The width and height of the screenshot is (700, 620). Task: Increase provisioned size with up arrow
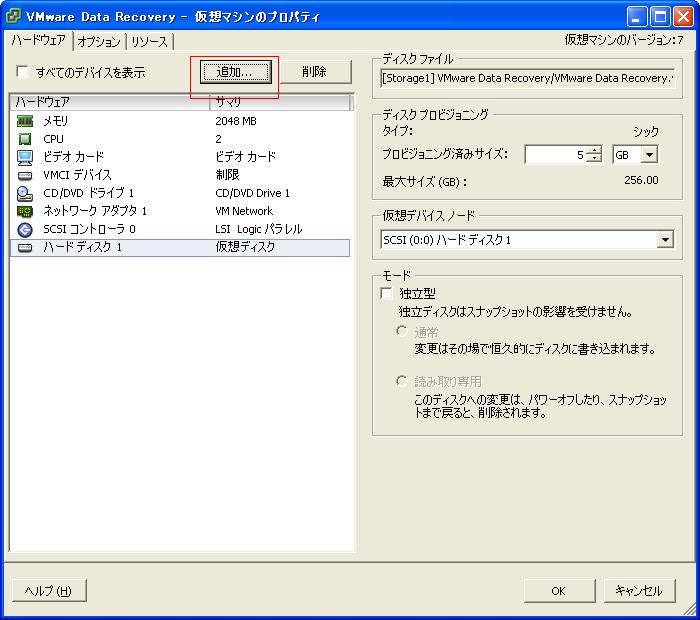coord(594,150)
